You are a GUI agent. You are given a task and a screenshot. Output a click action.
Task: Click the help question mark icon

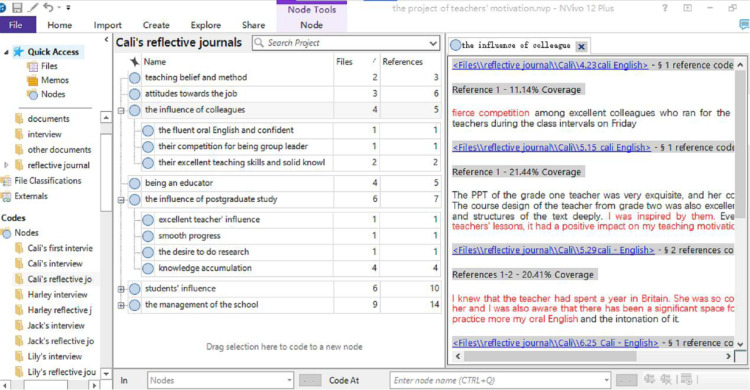point(665,8)
